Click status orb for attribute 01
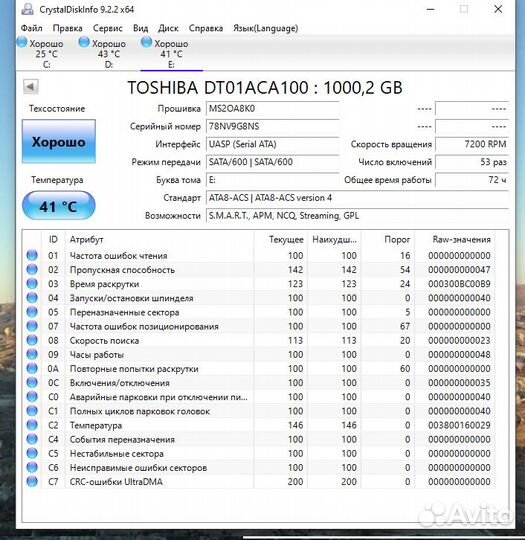This screenshot has width=525, height=540. (x=32, y=255)
